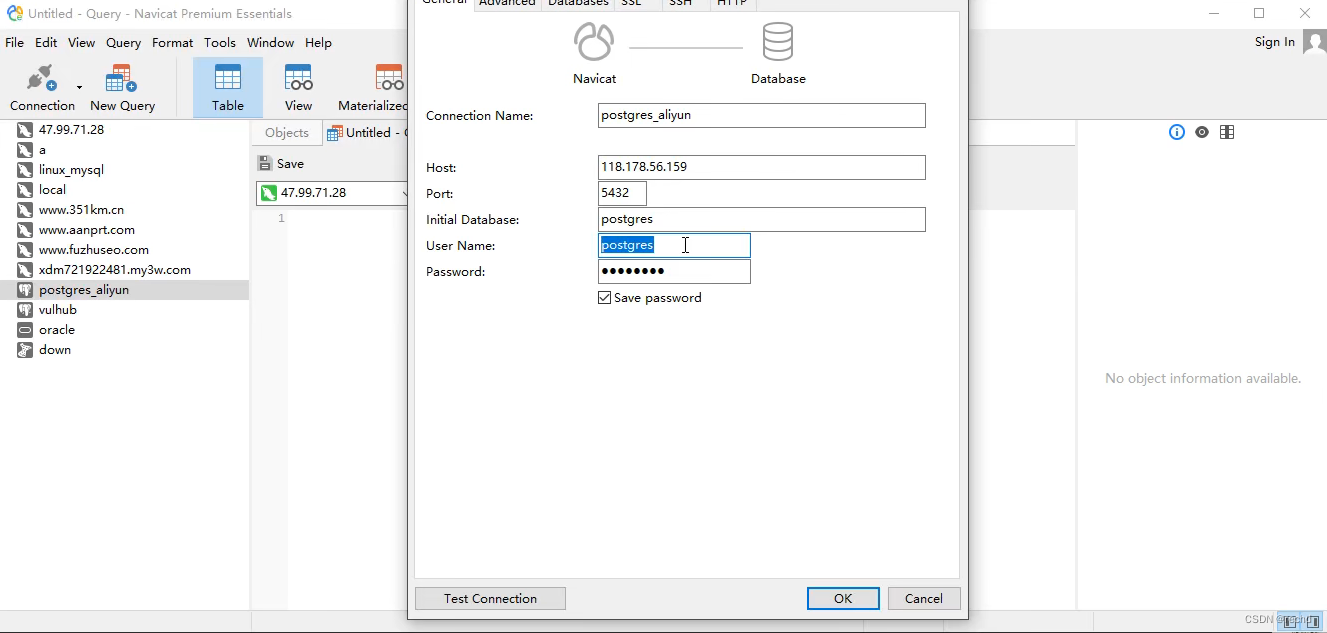1327x633 pixels.
Task: Switch to the SSL tab in the dialog
Action: coord(638,4)
